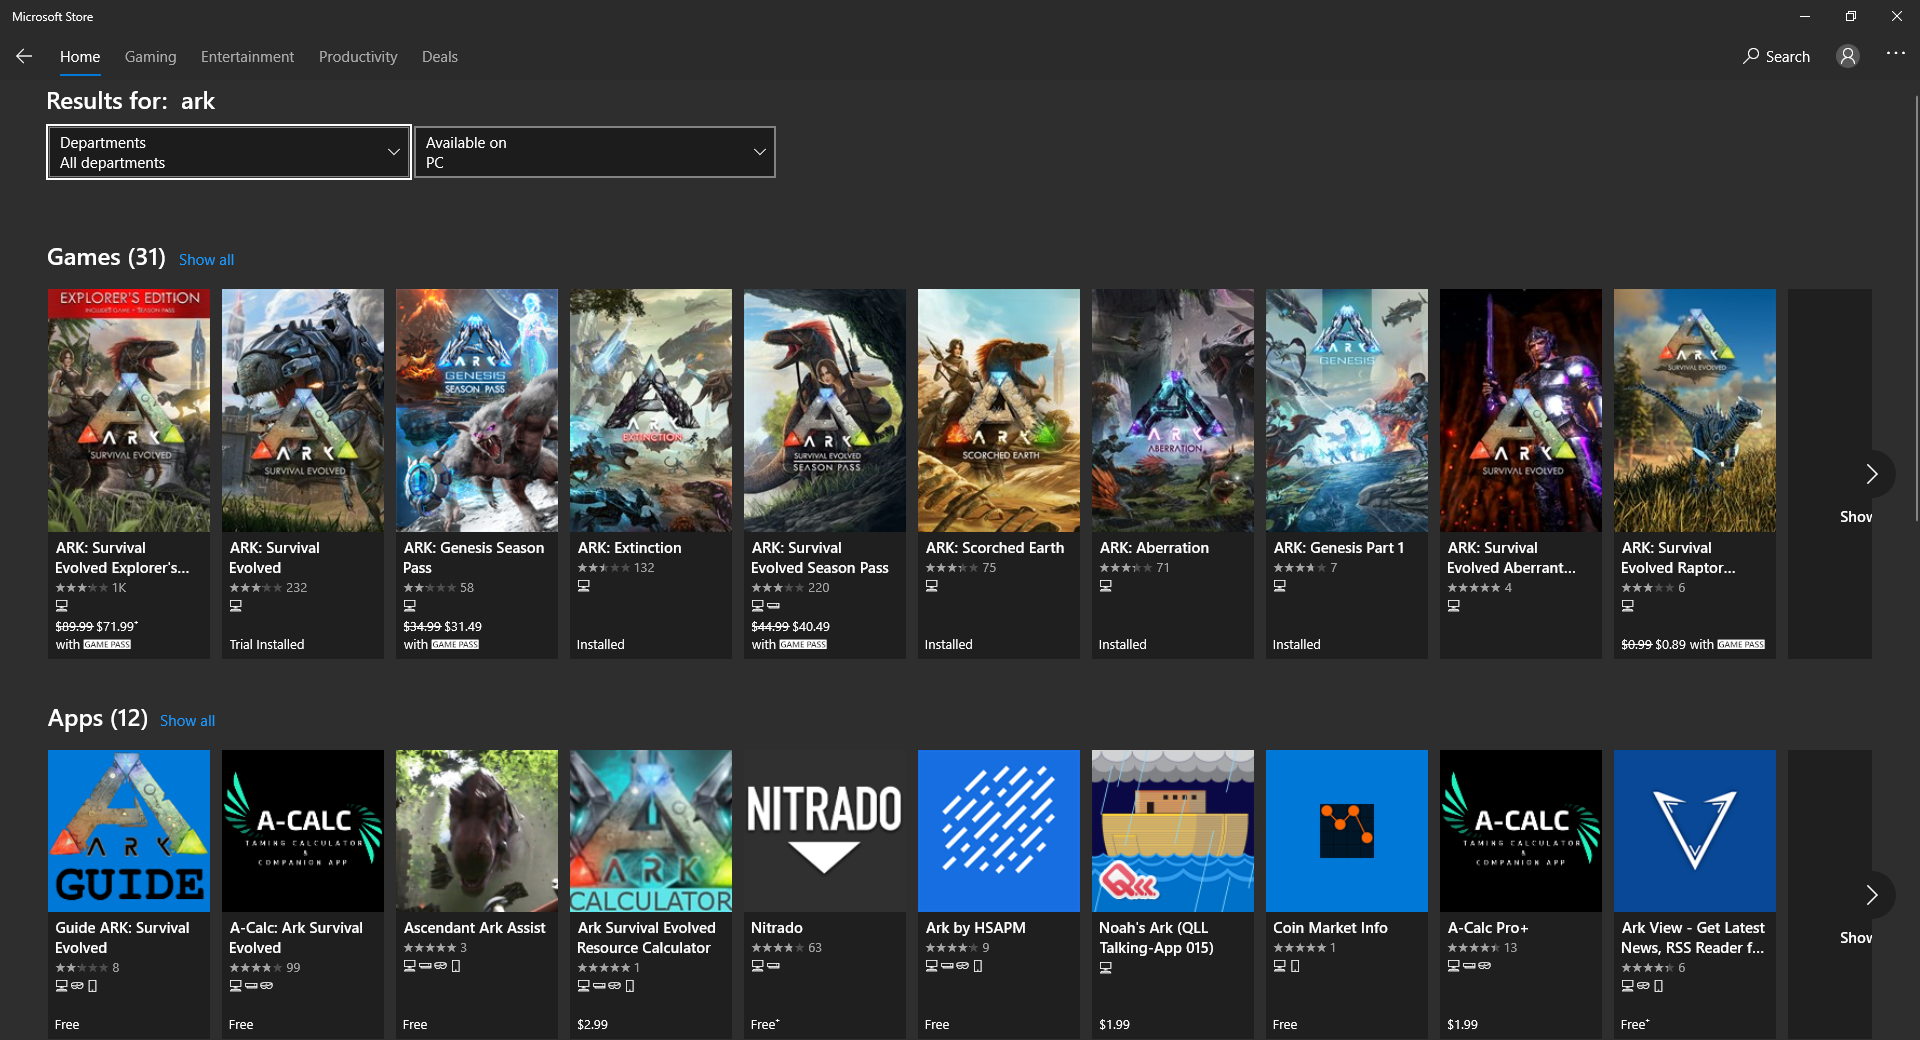This screenshot has width=1920, height=1040.
Task: Open the See more ellipsis menu
Action: (1896, 54)
